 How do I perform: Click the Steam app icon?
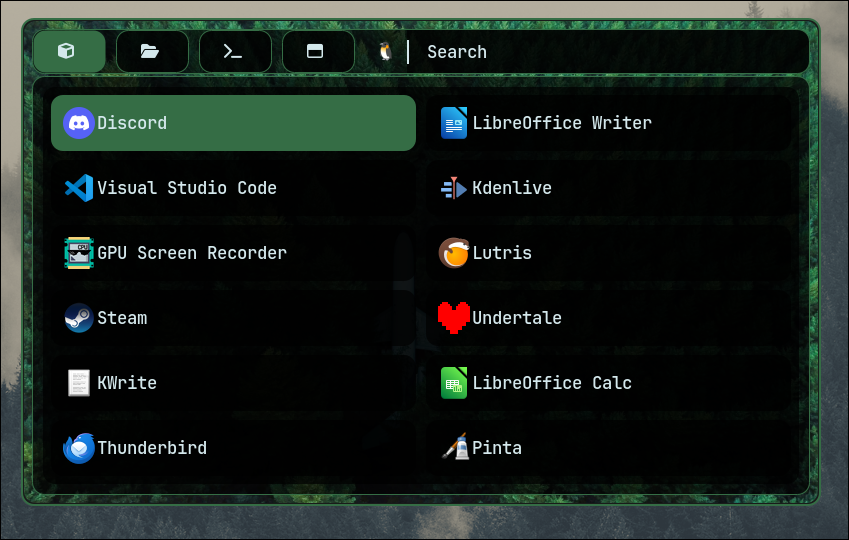[79, 318]
